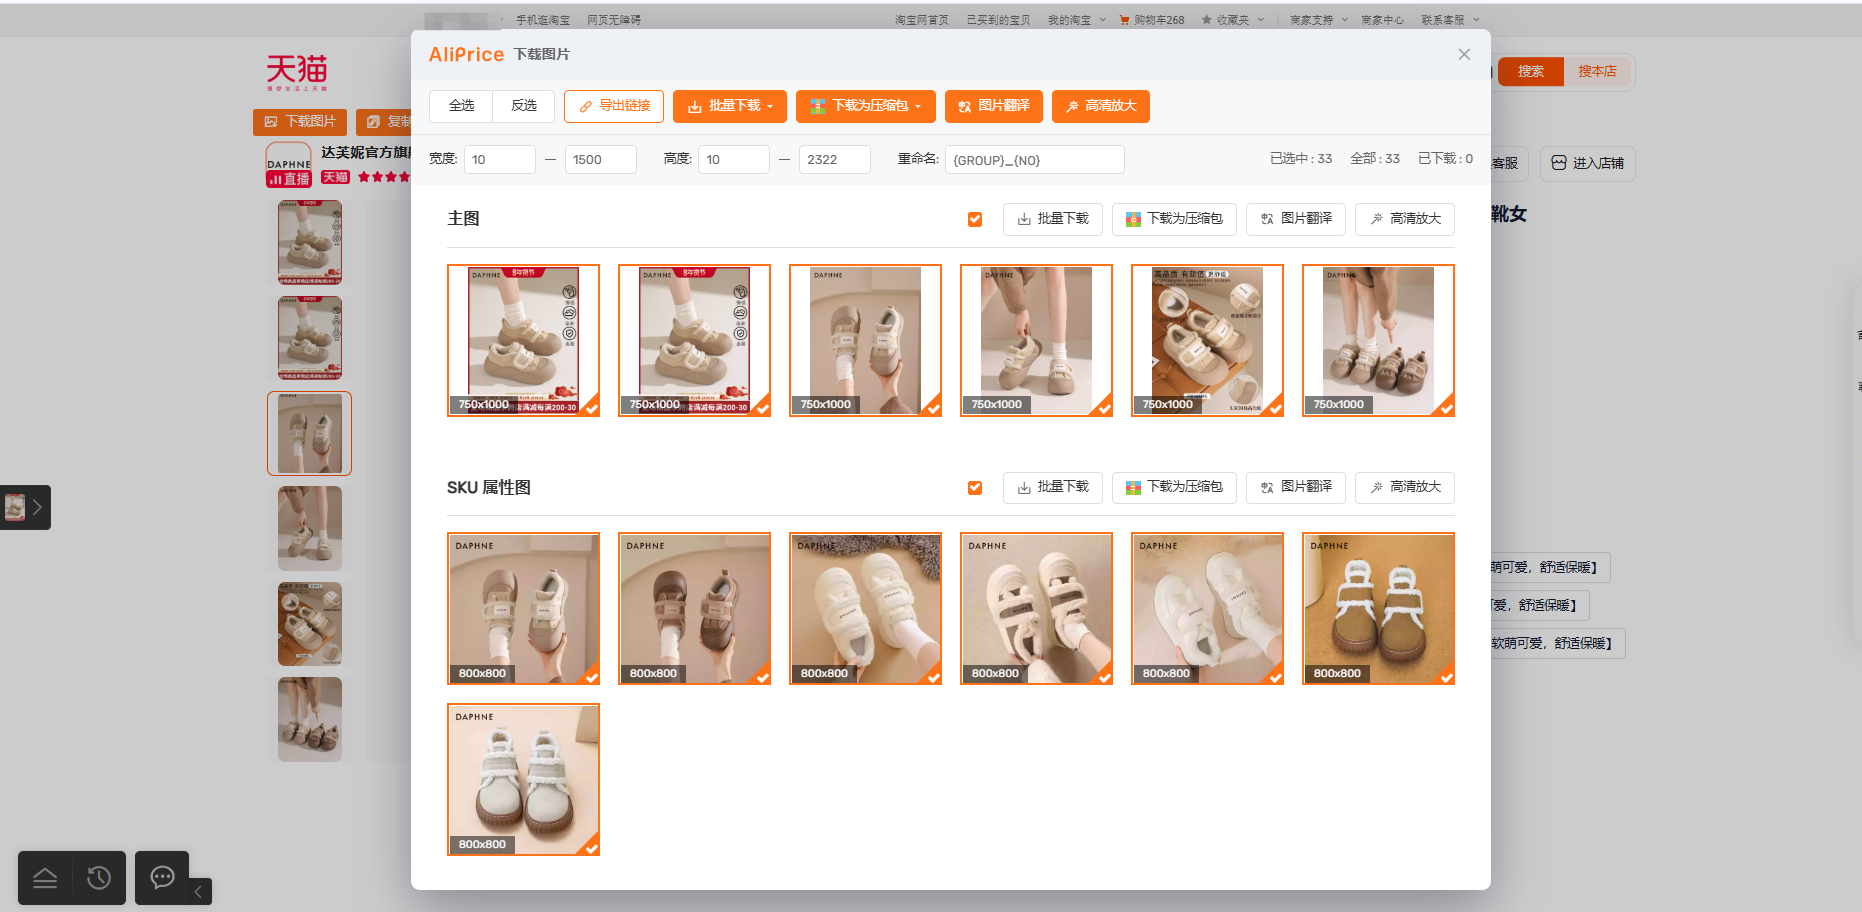Click 批量下载 in the SKU 属性图 section
Viewport: 1862px width, 912px height.
[1053, 487]
